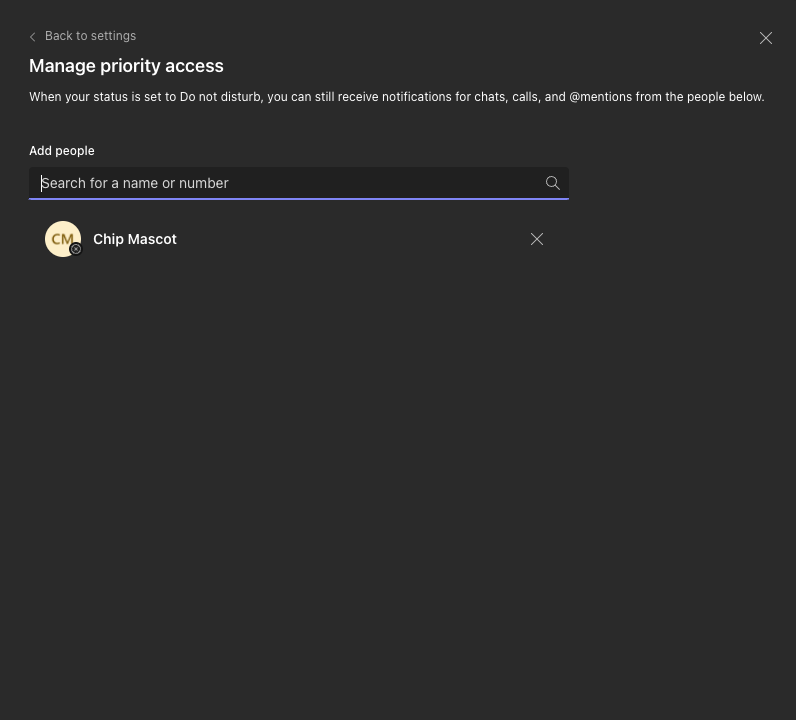Click the CM initials inside the avatar

(62, 239)
